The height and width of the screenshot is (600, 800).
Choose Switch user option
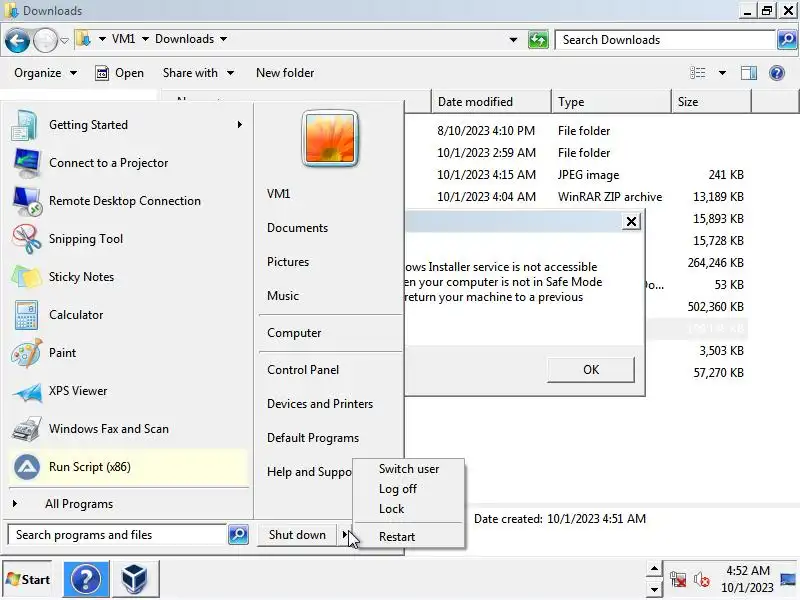[409, 469]
